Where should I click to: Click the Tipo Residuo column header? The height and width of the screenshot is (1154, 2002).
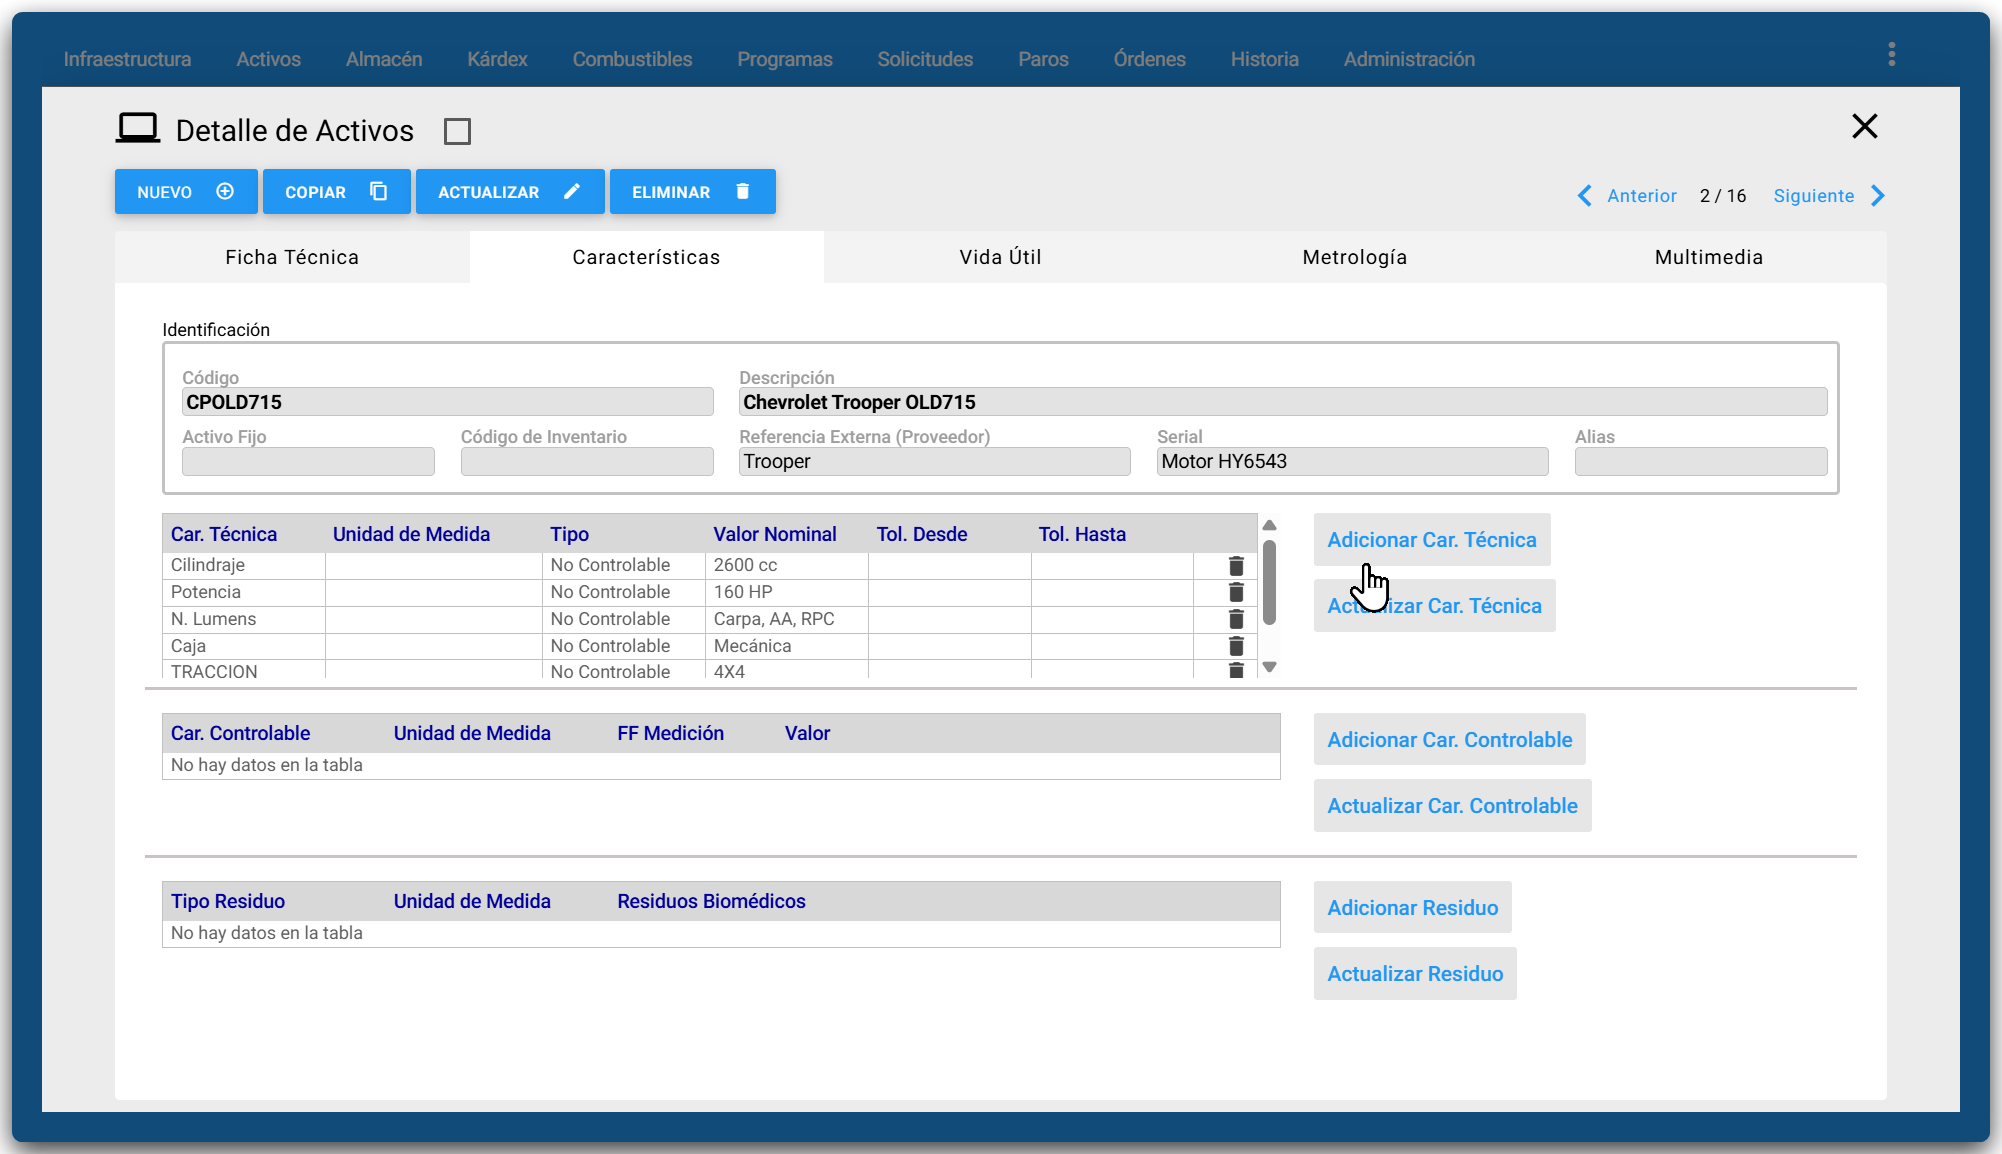pos(227,901)
